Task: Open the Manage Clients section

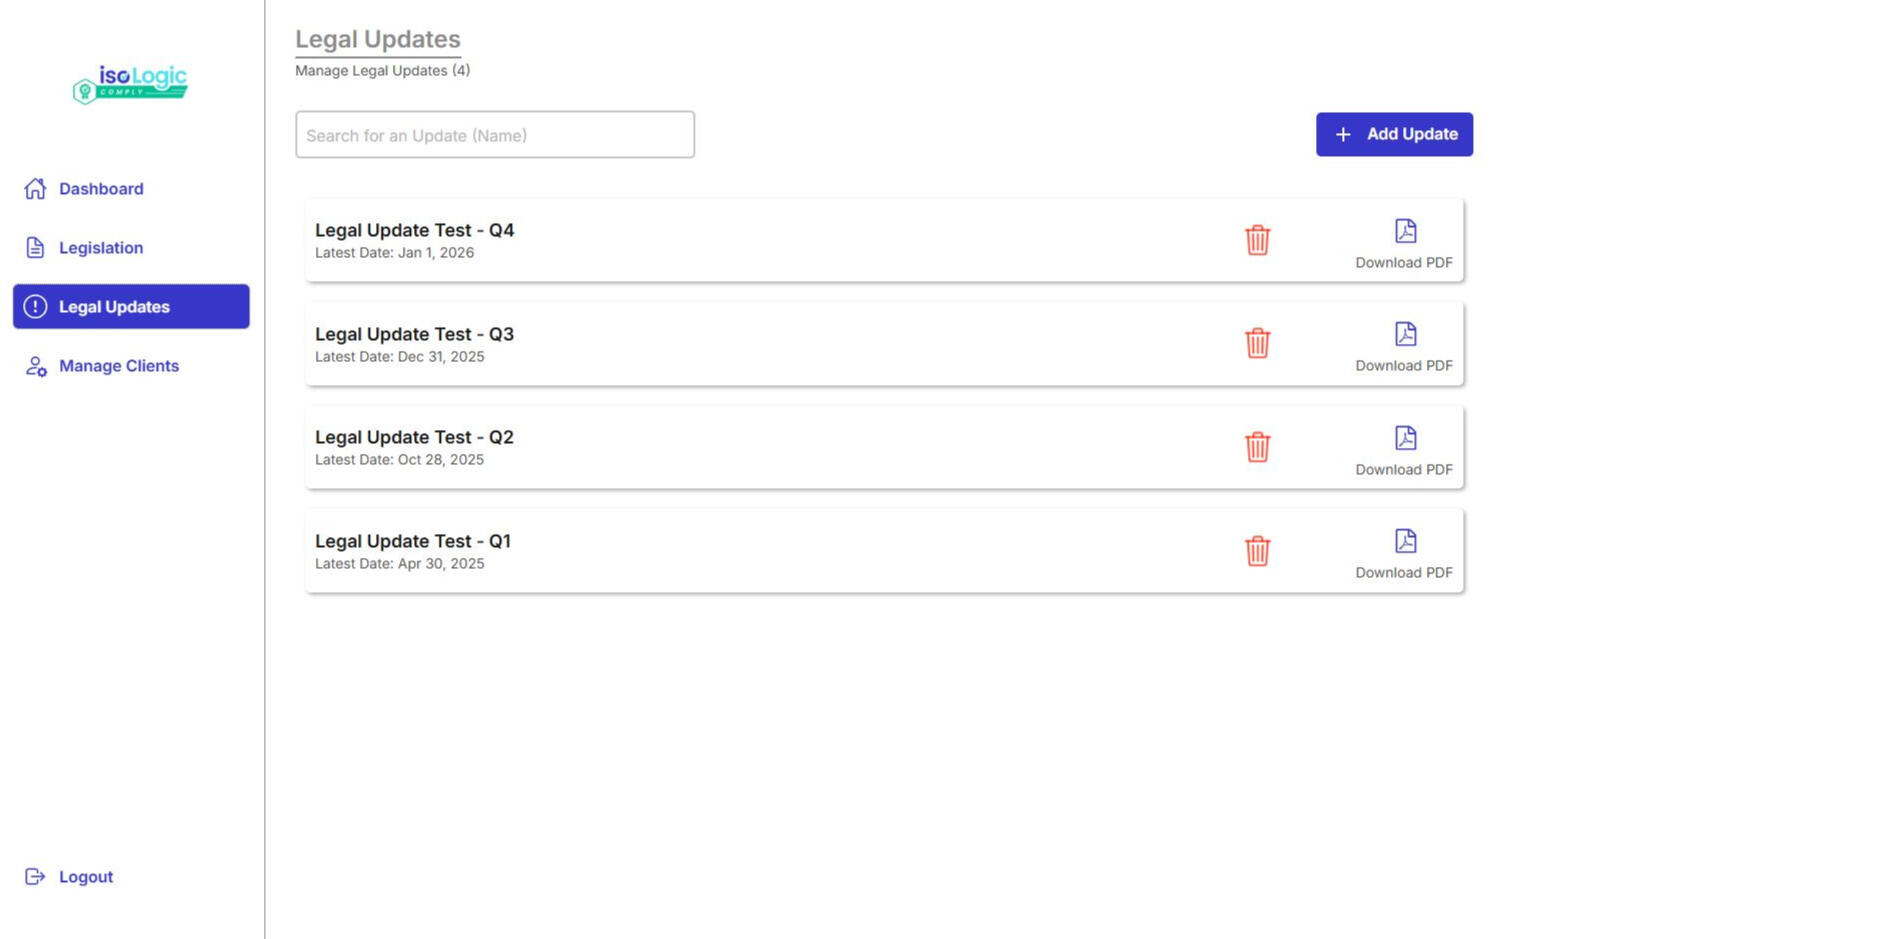Action: 118,366
